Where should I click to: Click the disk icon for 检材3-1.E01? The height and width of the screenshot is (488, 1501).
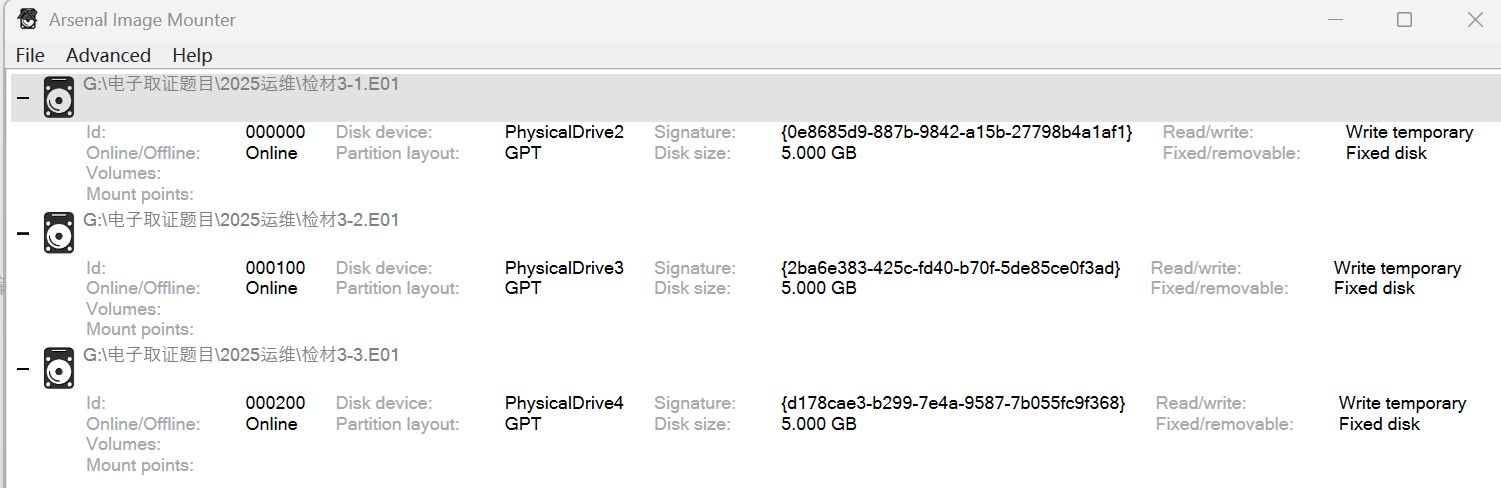(x=59, y=98)
